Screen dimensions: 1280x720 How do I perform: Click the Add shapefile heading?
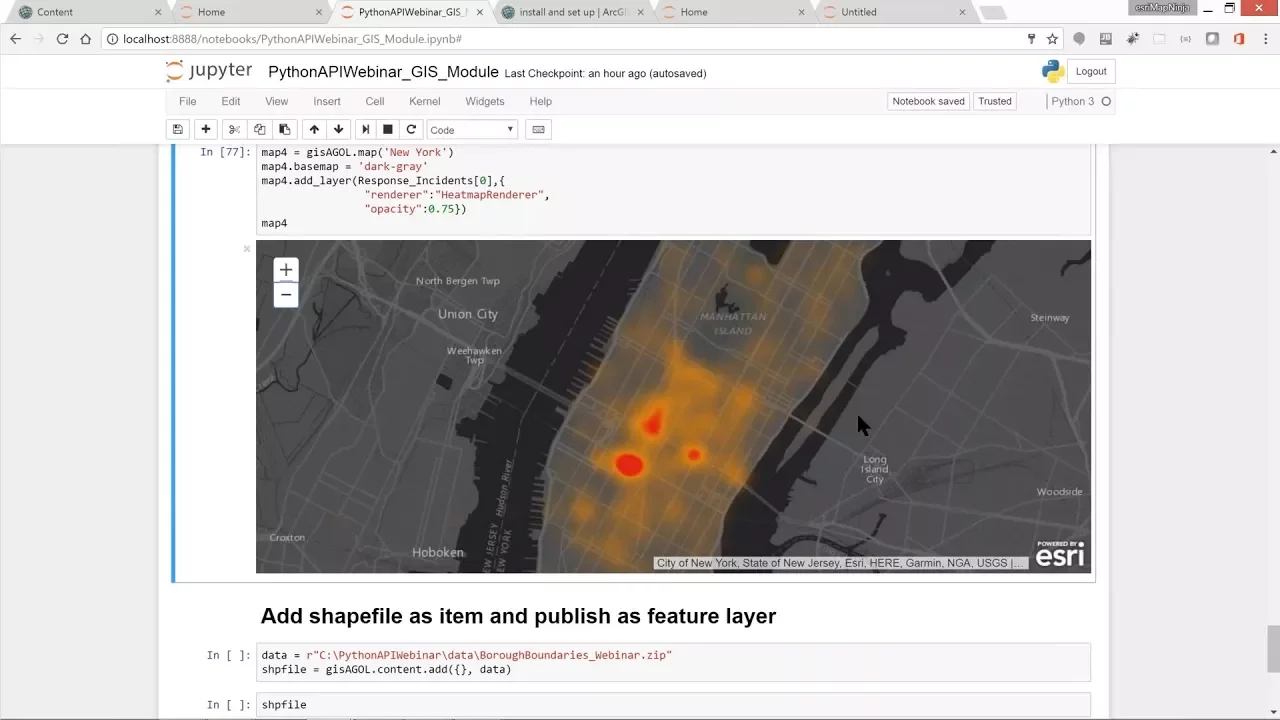[x=518, y=616]
